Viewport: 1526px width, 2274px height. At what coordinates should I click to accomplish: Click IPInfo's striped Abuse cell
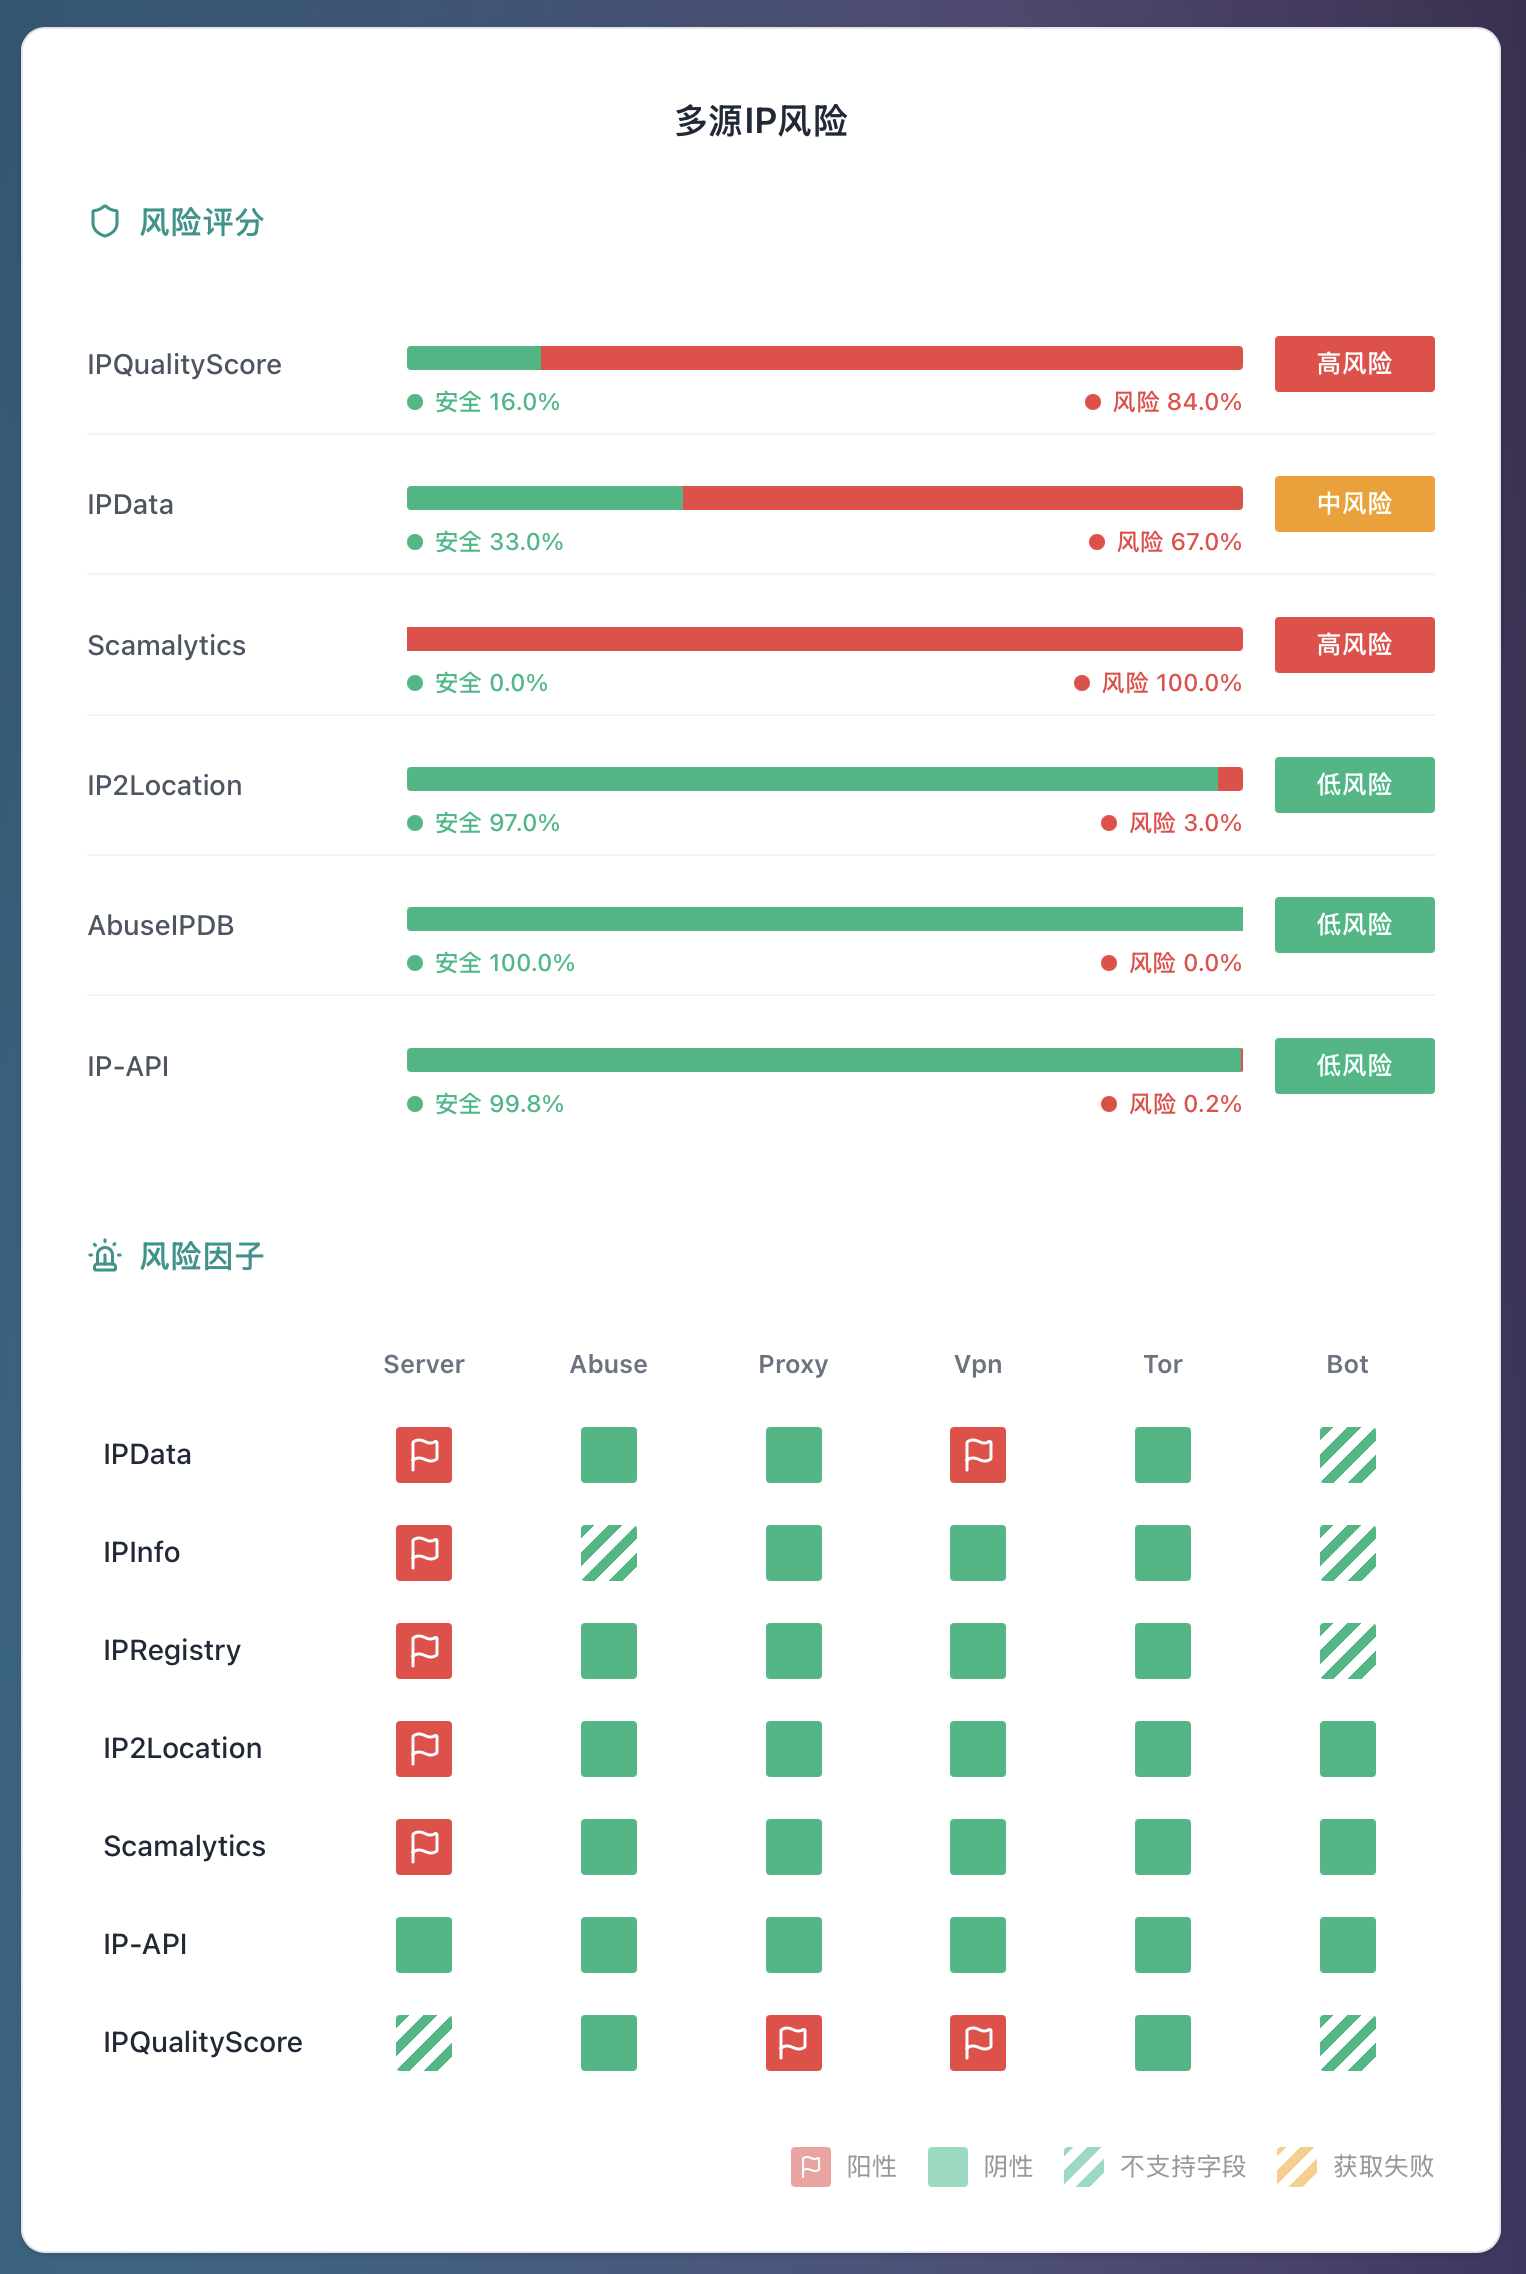point(609,1553)
